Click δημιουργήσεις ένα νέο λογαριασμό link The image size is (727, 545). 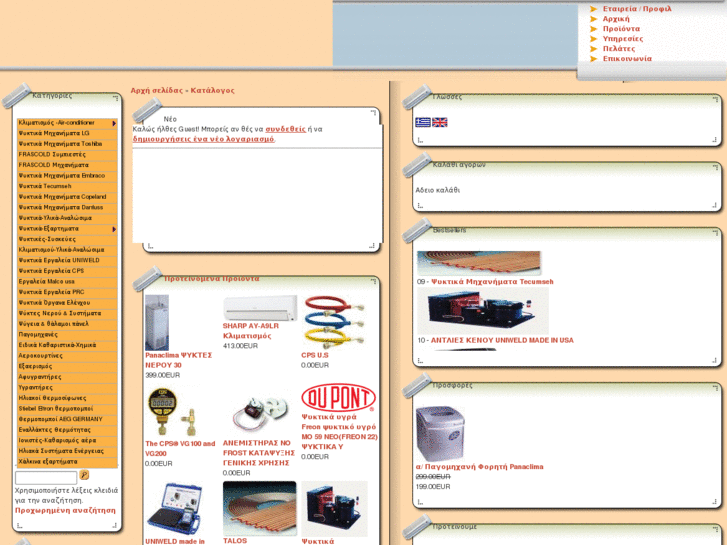coord(203,139)
